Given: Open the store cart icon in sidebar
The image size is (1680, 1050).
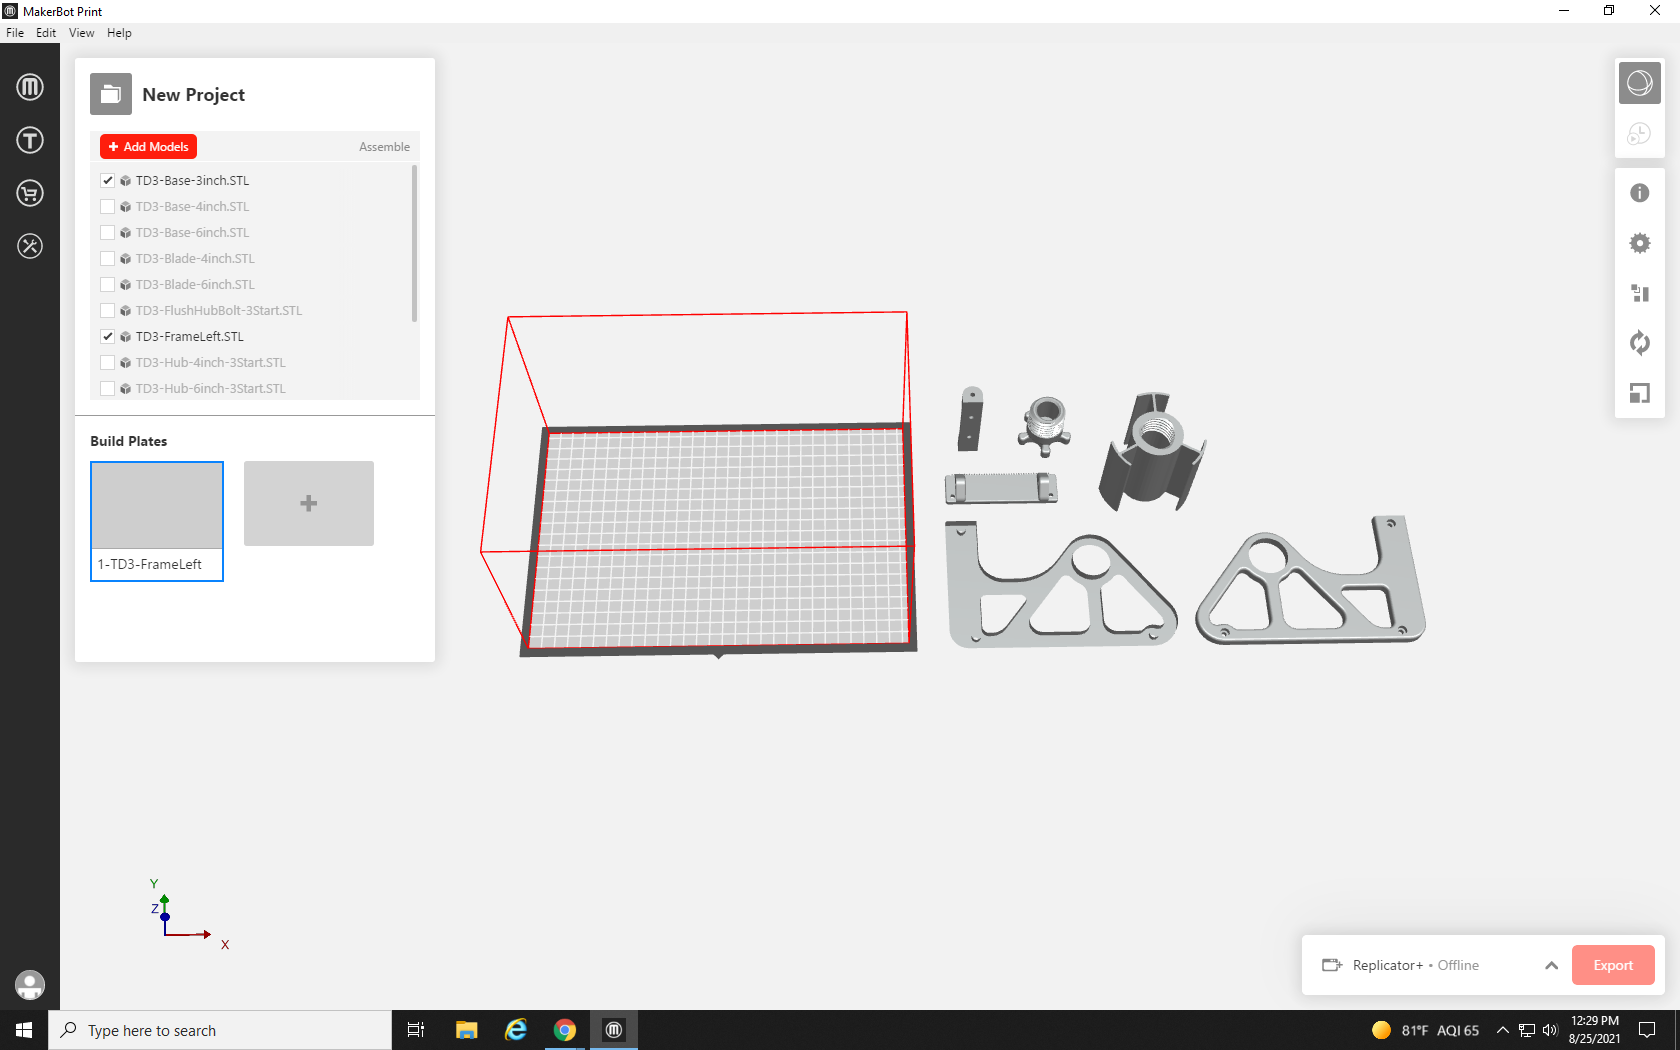Looking at the screenshot, I should pyautogui.click(x=30, y=193).
